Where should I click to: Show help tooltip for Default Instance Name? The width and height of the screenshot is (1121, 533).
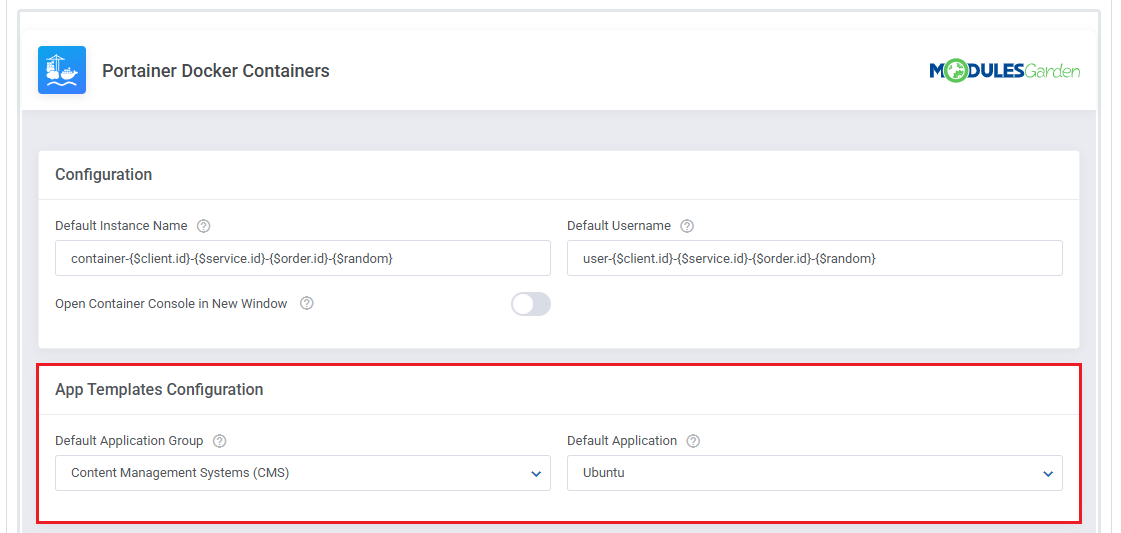(x=204, y=226)
